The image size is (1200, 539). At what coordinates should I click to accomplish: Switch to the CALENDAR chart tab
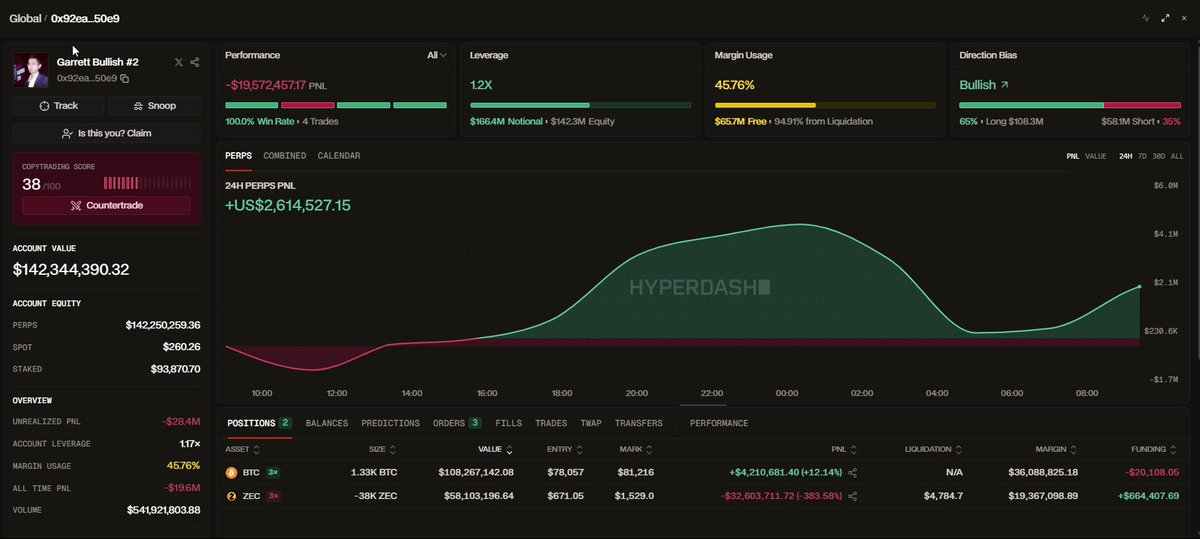coord(339,156)
